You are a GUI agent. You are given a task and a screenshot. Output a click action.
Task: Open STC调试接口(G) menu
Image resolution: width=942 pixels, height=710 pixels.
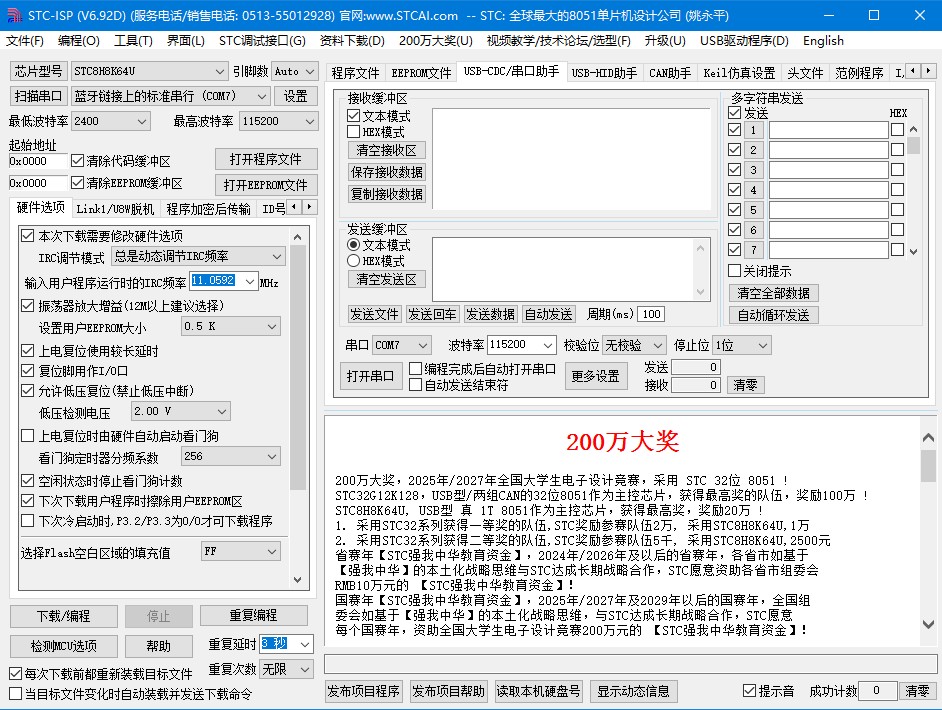262,41
